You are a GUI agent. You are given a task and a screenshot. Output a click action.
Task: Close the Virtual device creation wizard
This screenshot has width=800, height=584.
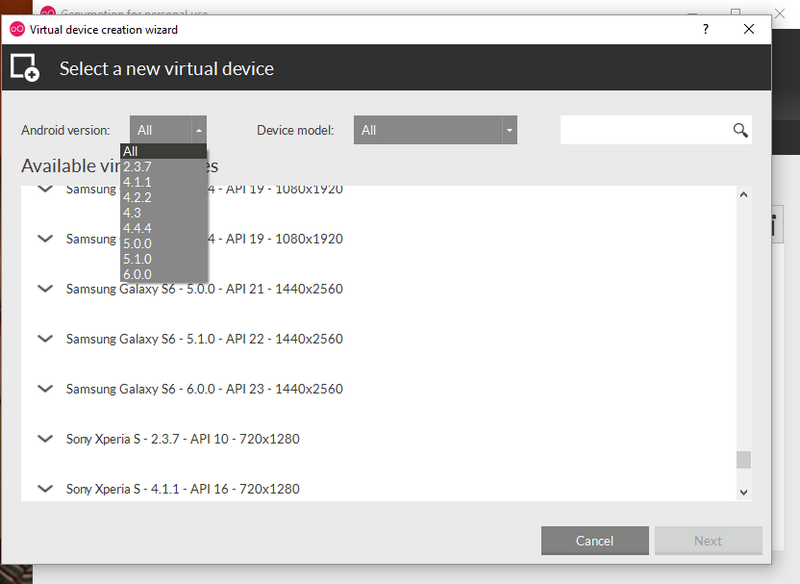[x=748, y=29]
